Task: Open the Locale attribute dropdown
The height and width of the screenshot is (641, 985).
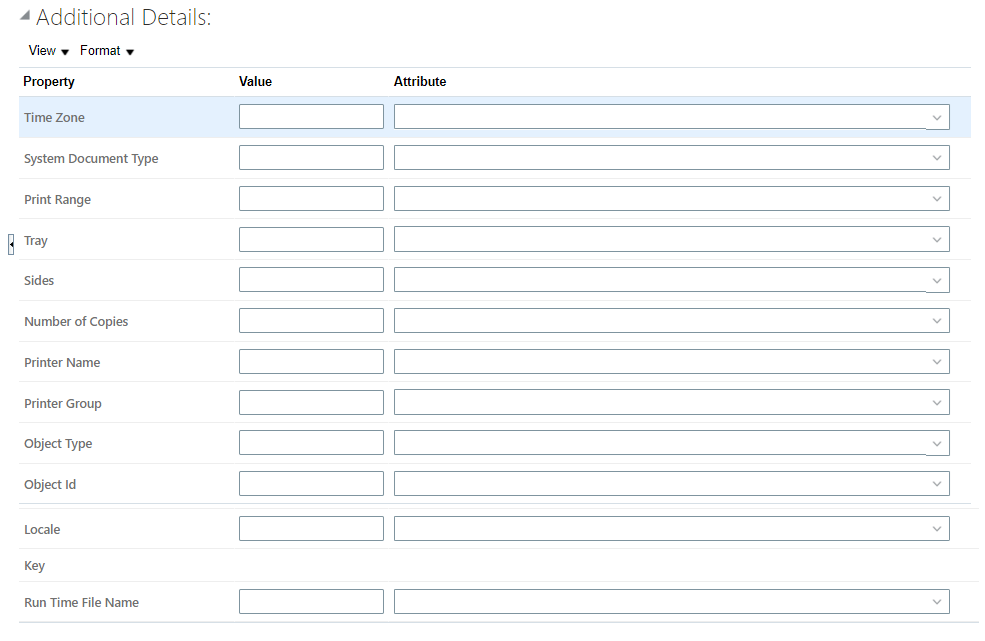Action: tap(937, 529)
